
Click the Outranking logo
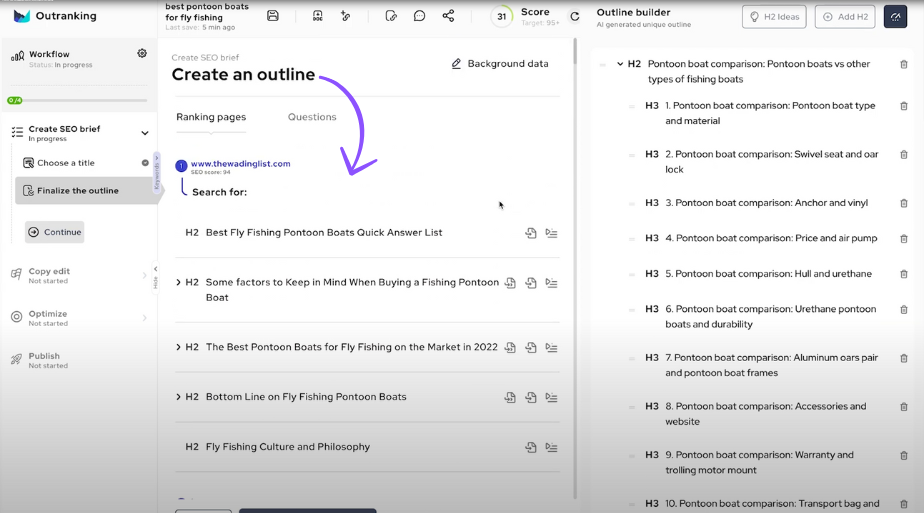point(55,16)
